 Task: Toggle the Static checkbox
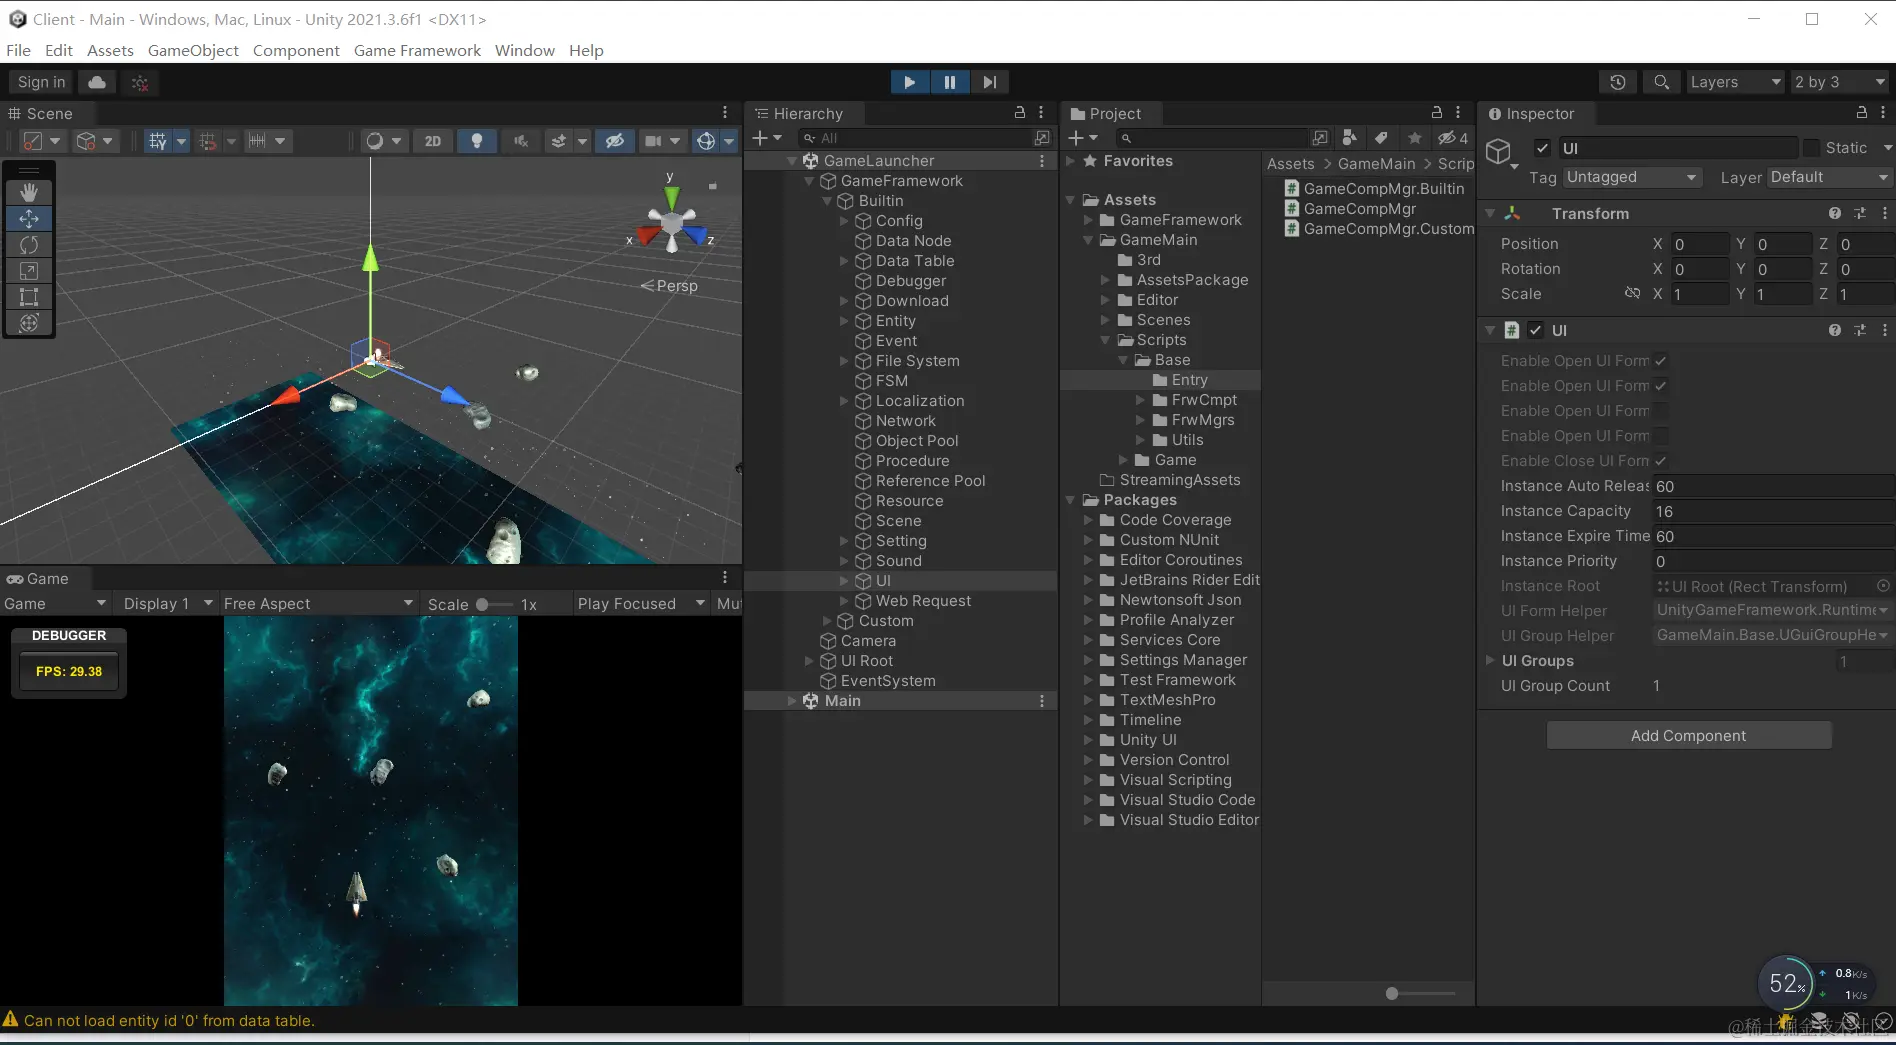tap(1811, 148)
